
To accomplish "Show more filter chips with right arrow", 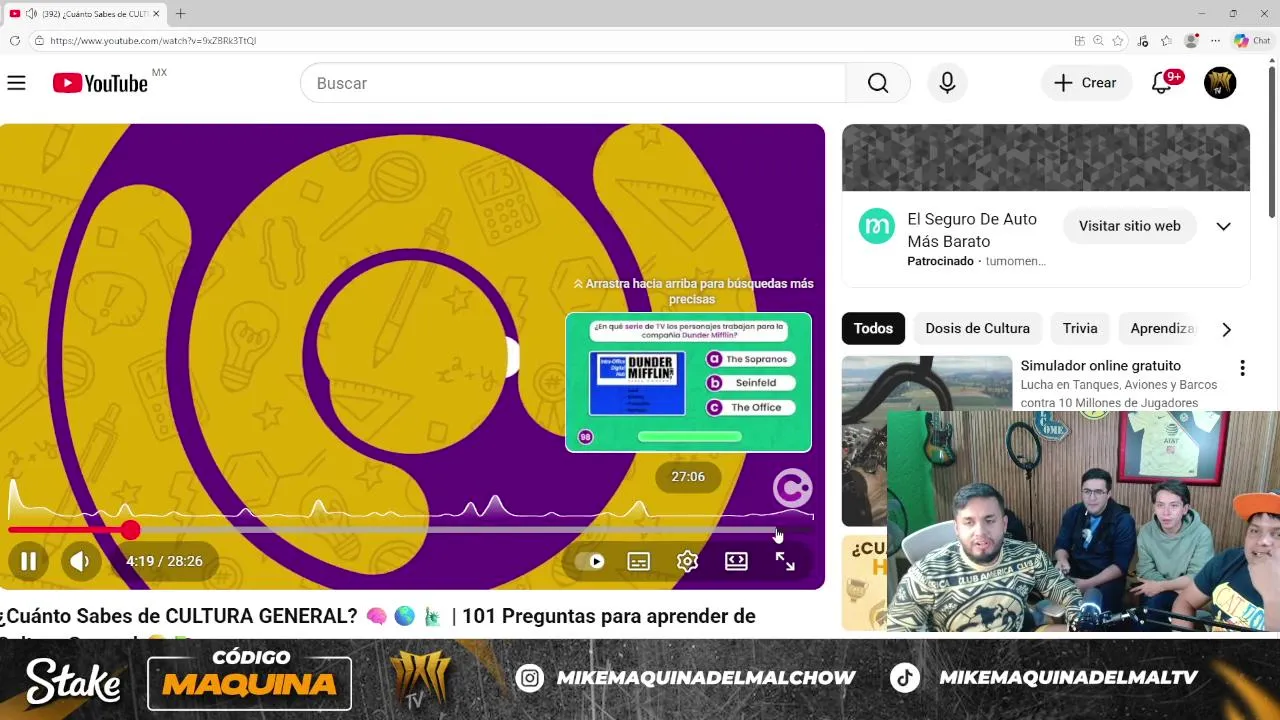I will [x=1226, y=329].
